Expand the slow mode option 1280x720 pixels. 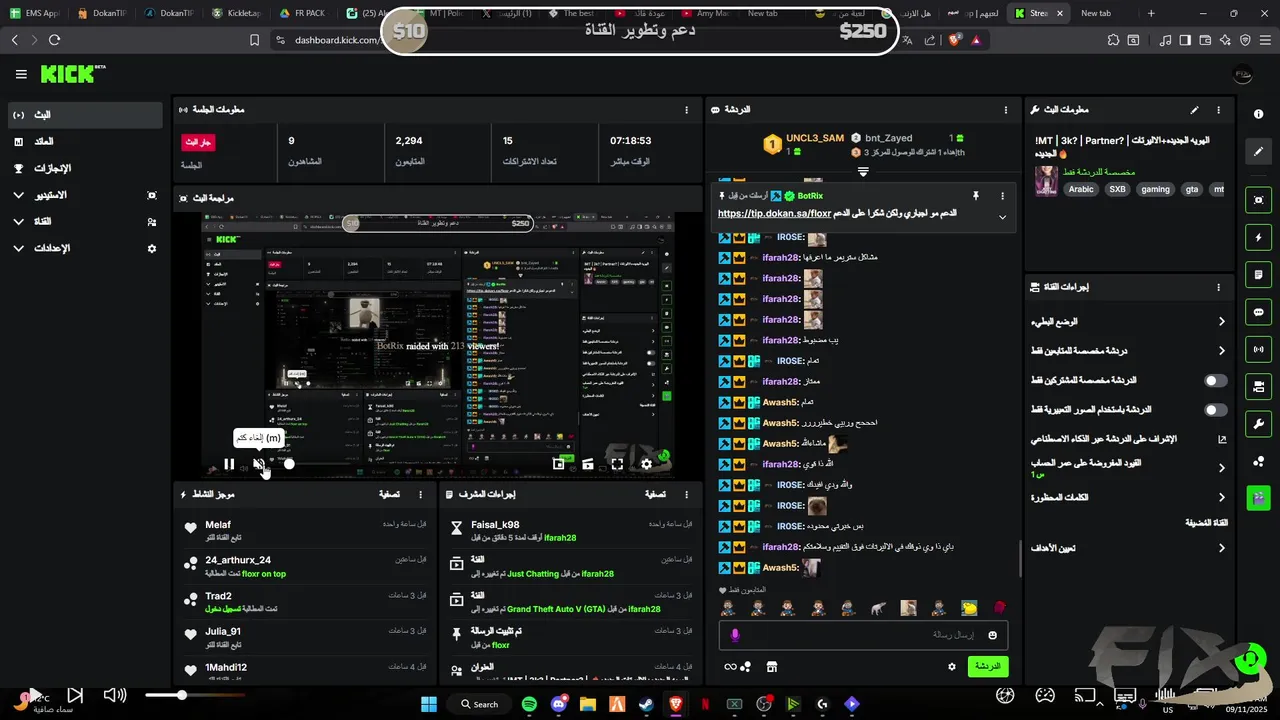1221,322
